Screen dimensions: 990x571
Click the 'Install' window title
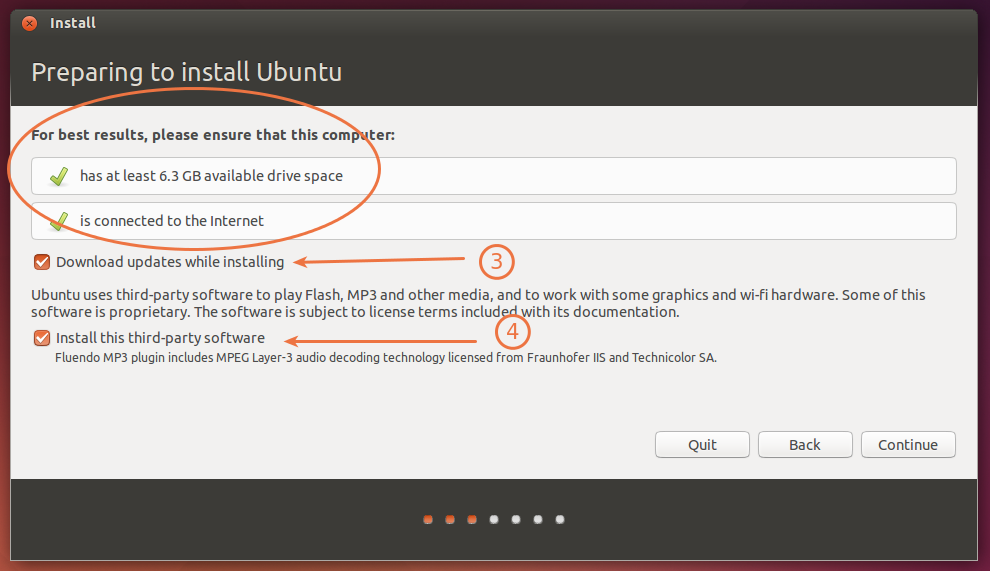pos(73,23)
